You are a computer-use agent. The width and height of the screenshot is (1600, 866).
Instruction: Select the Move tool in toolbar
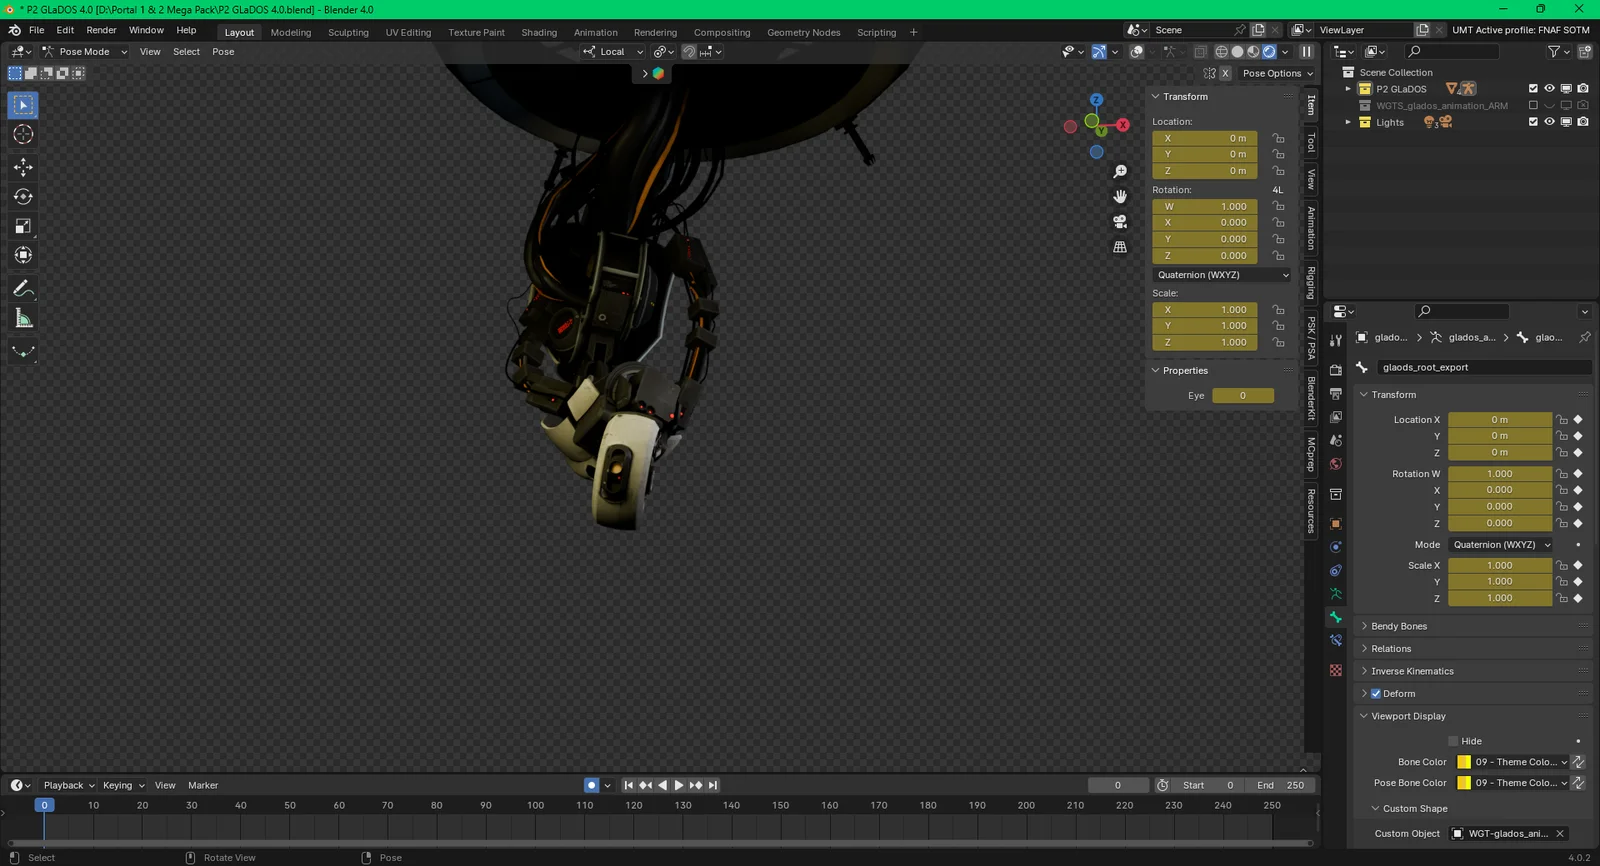[x=23, y=167]
